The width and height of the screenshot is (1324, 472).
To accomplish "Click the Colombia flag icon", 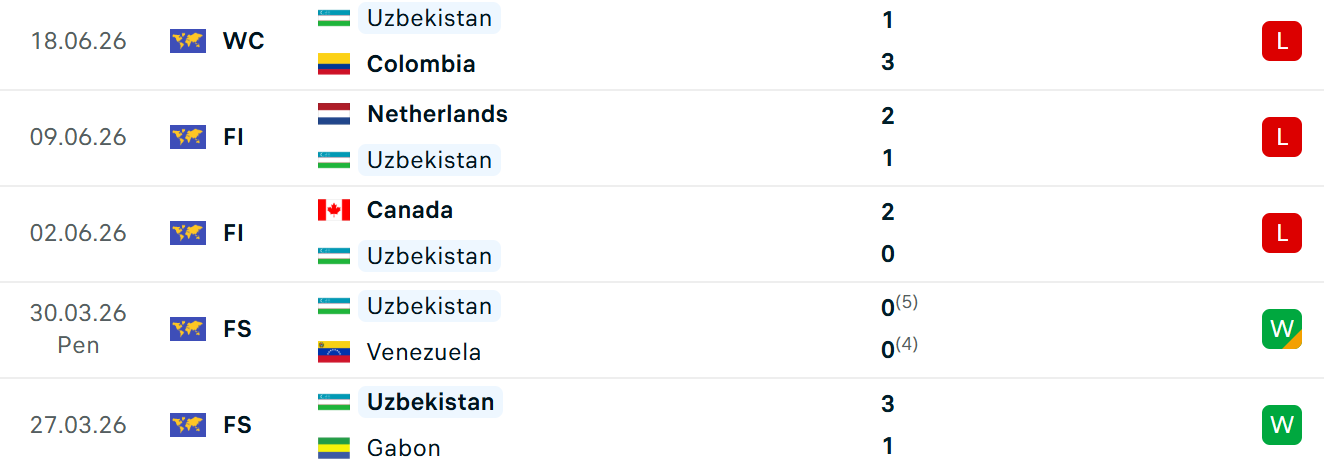I will coord(334,64).
